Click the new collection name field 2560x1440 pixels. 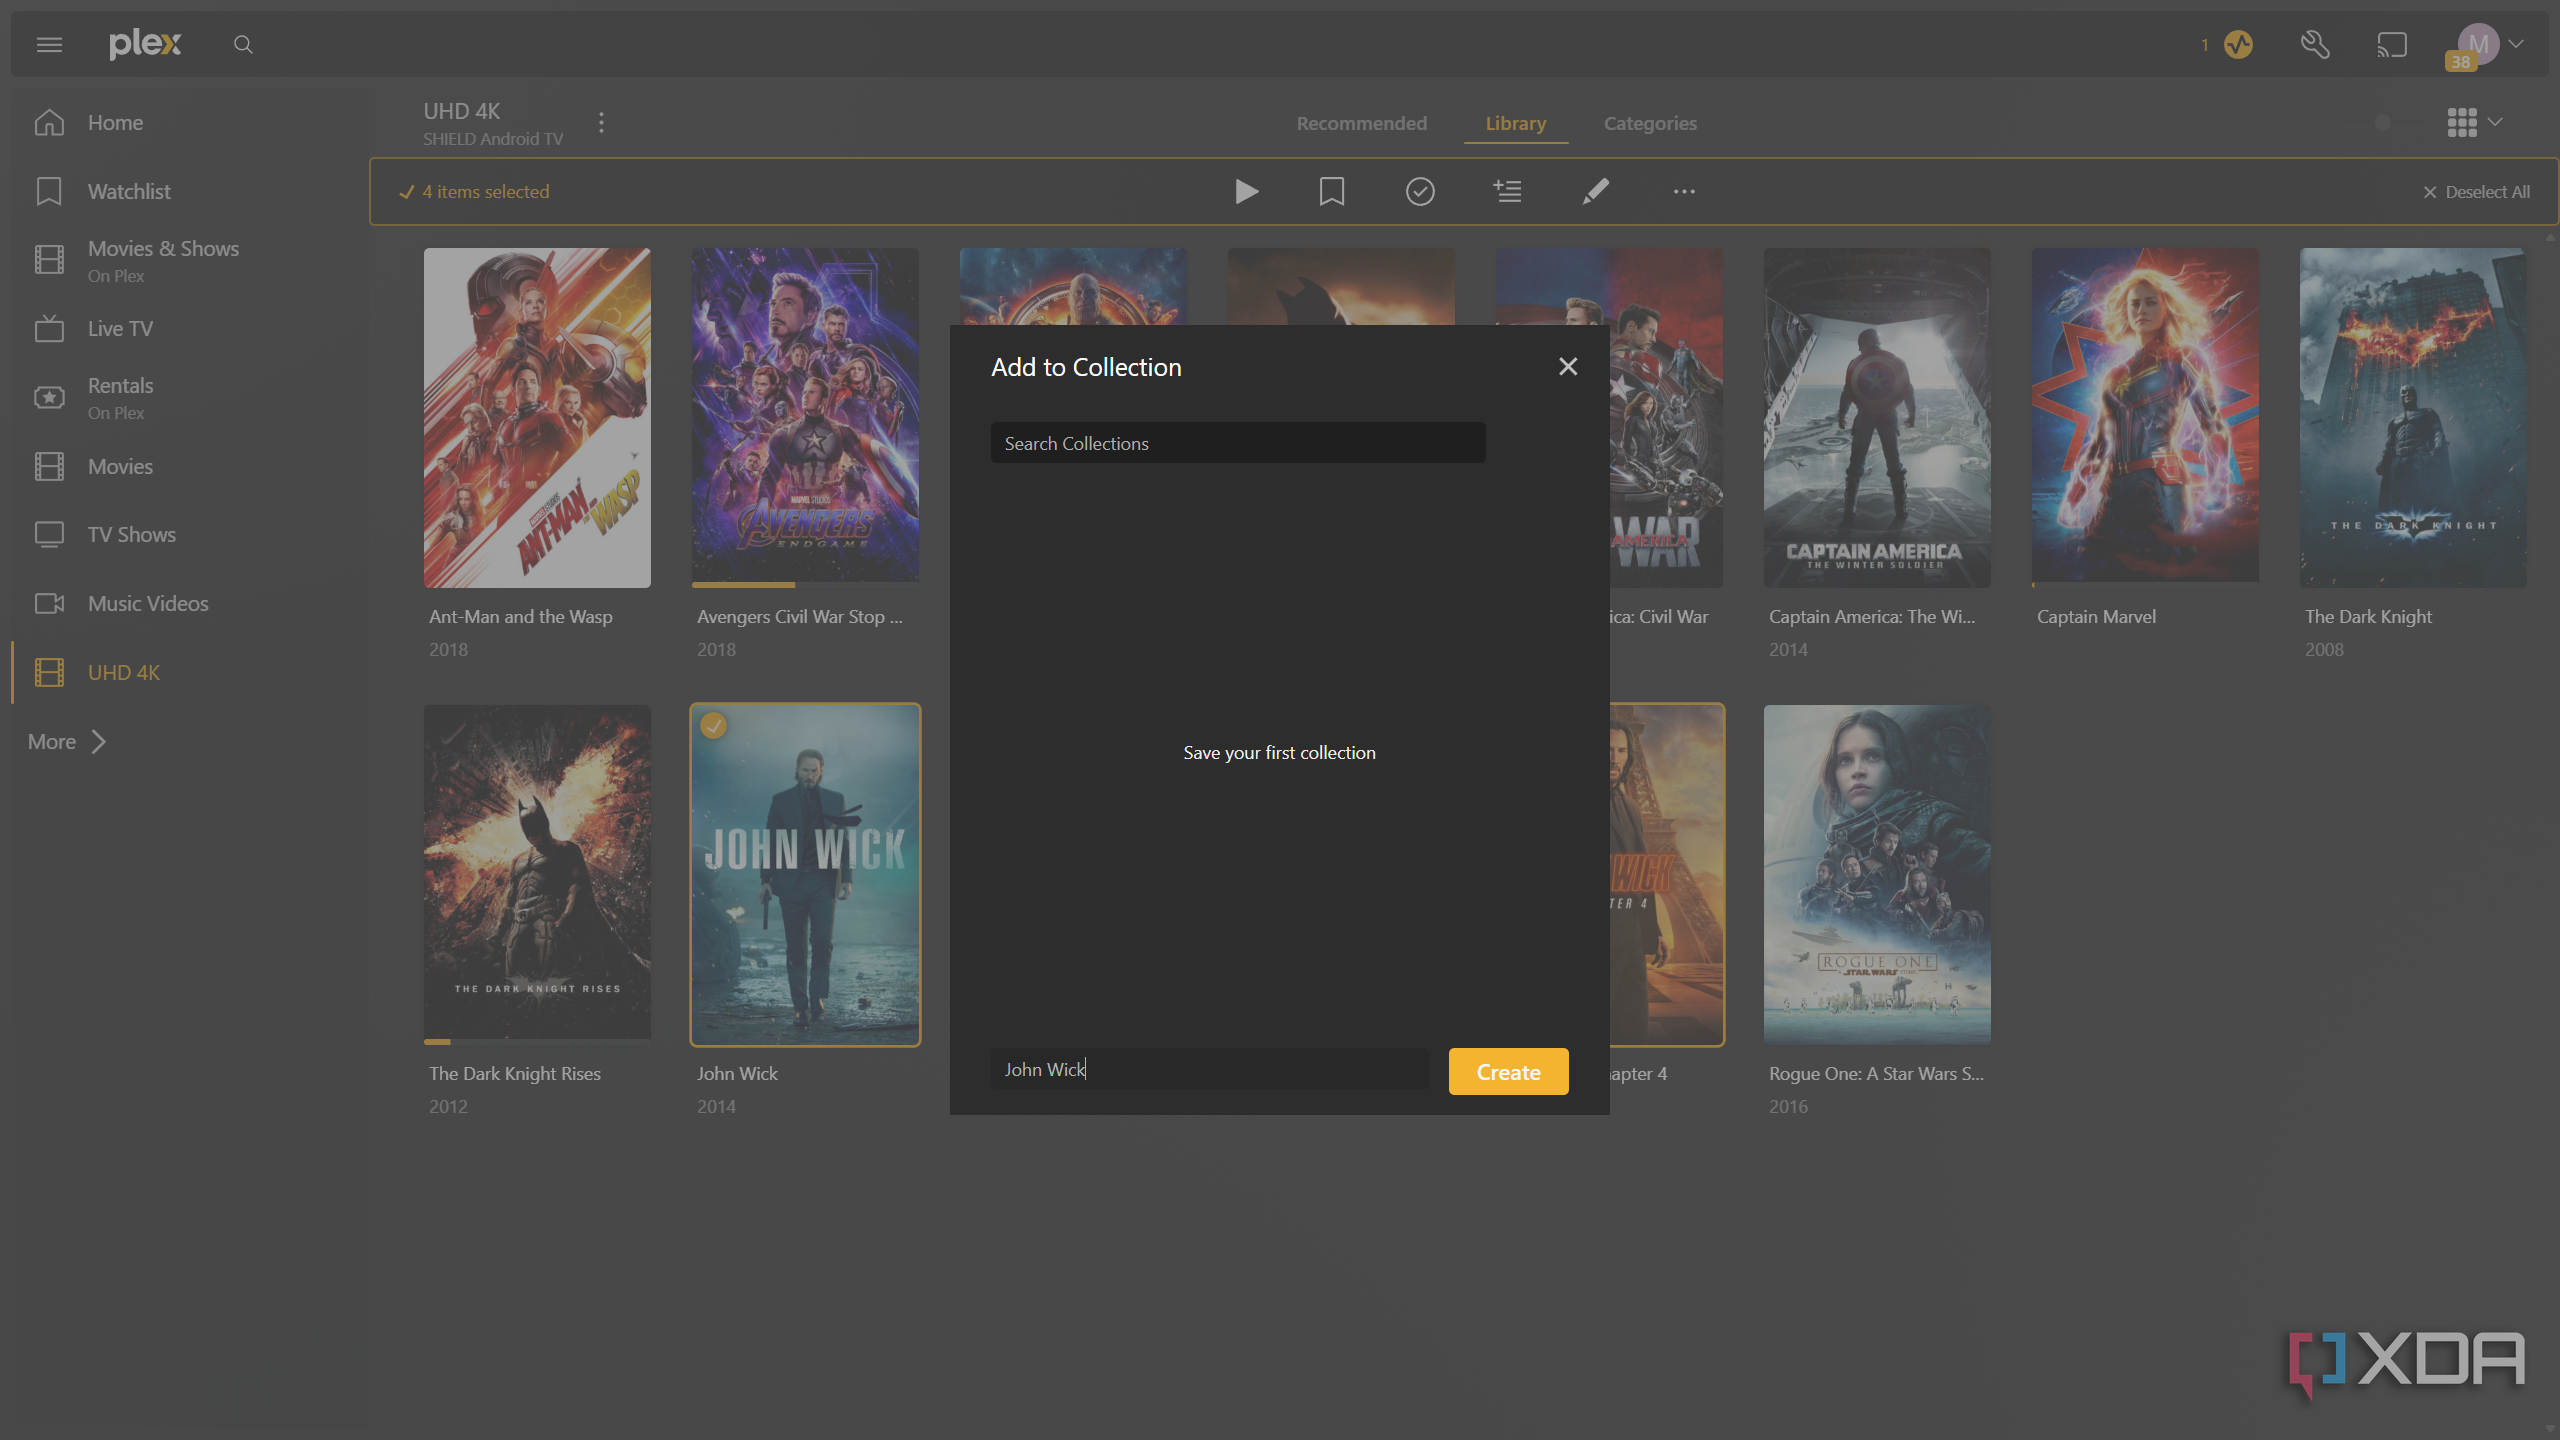[1210, 1069]
